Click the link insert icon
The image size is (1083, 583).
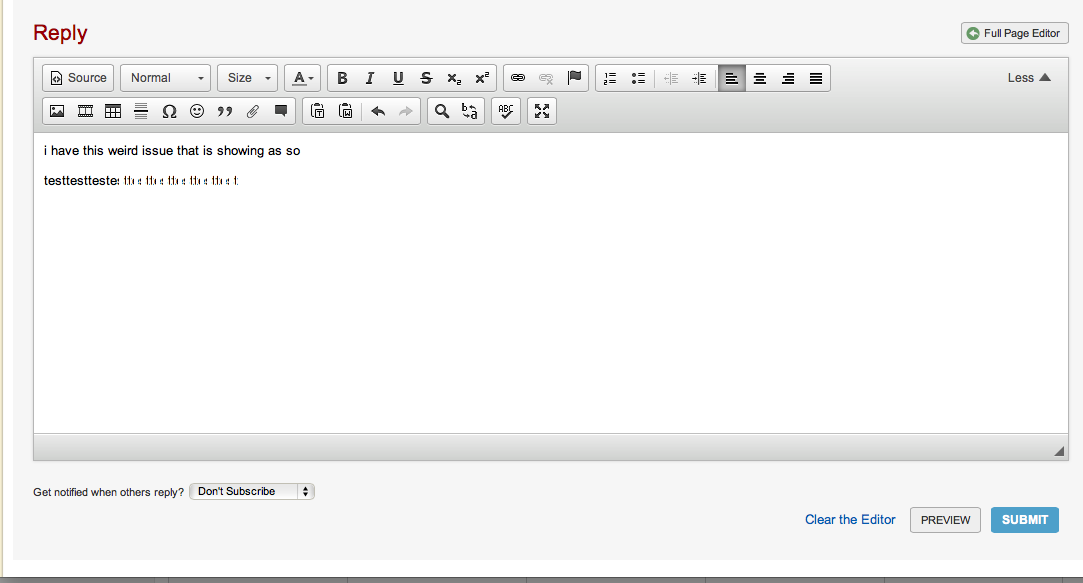point(518,78)
